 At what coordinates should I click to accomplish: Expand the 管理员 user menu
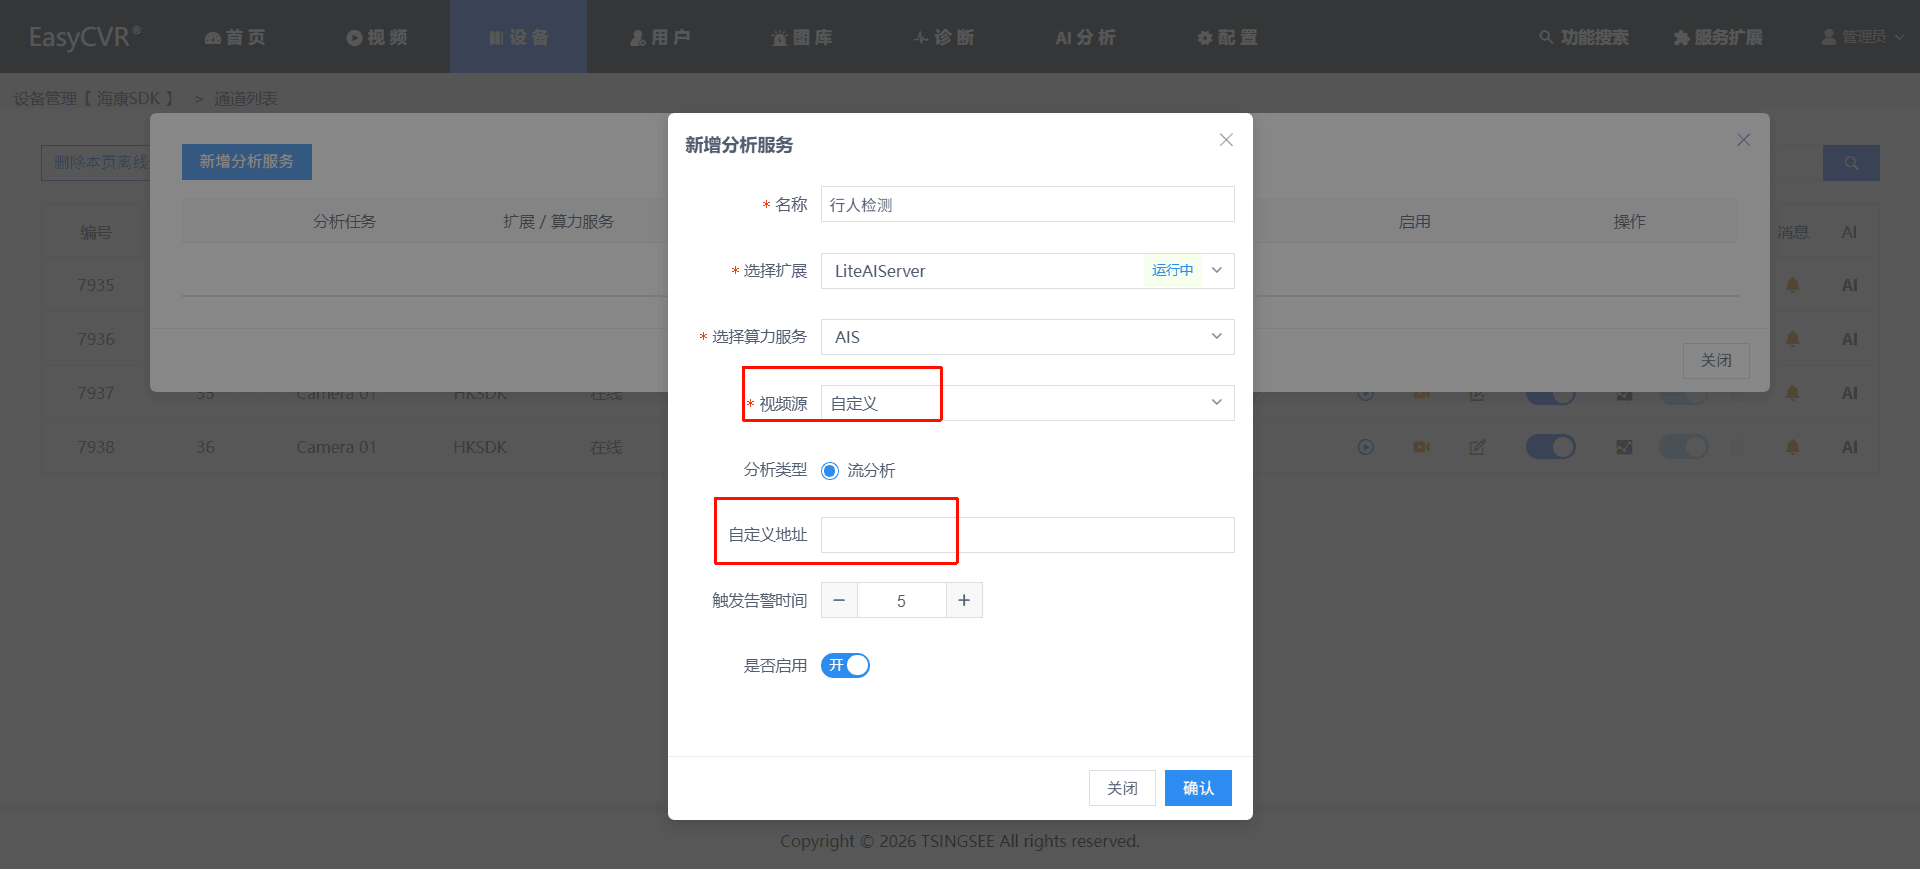(x=1862, y=37)
